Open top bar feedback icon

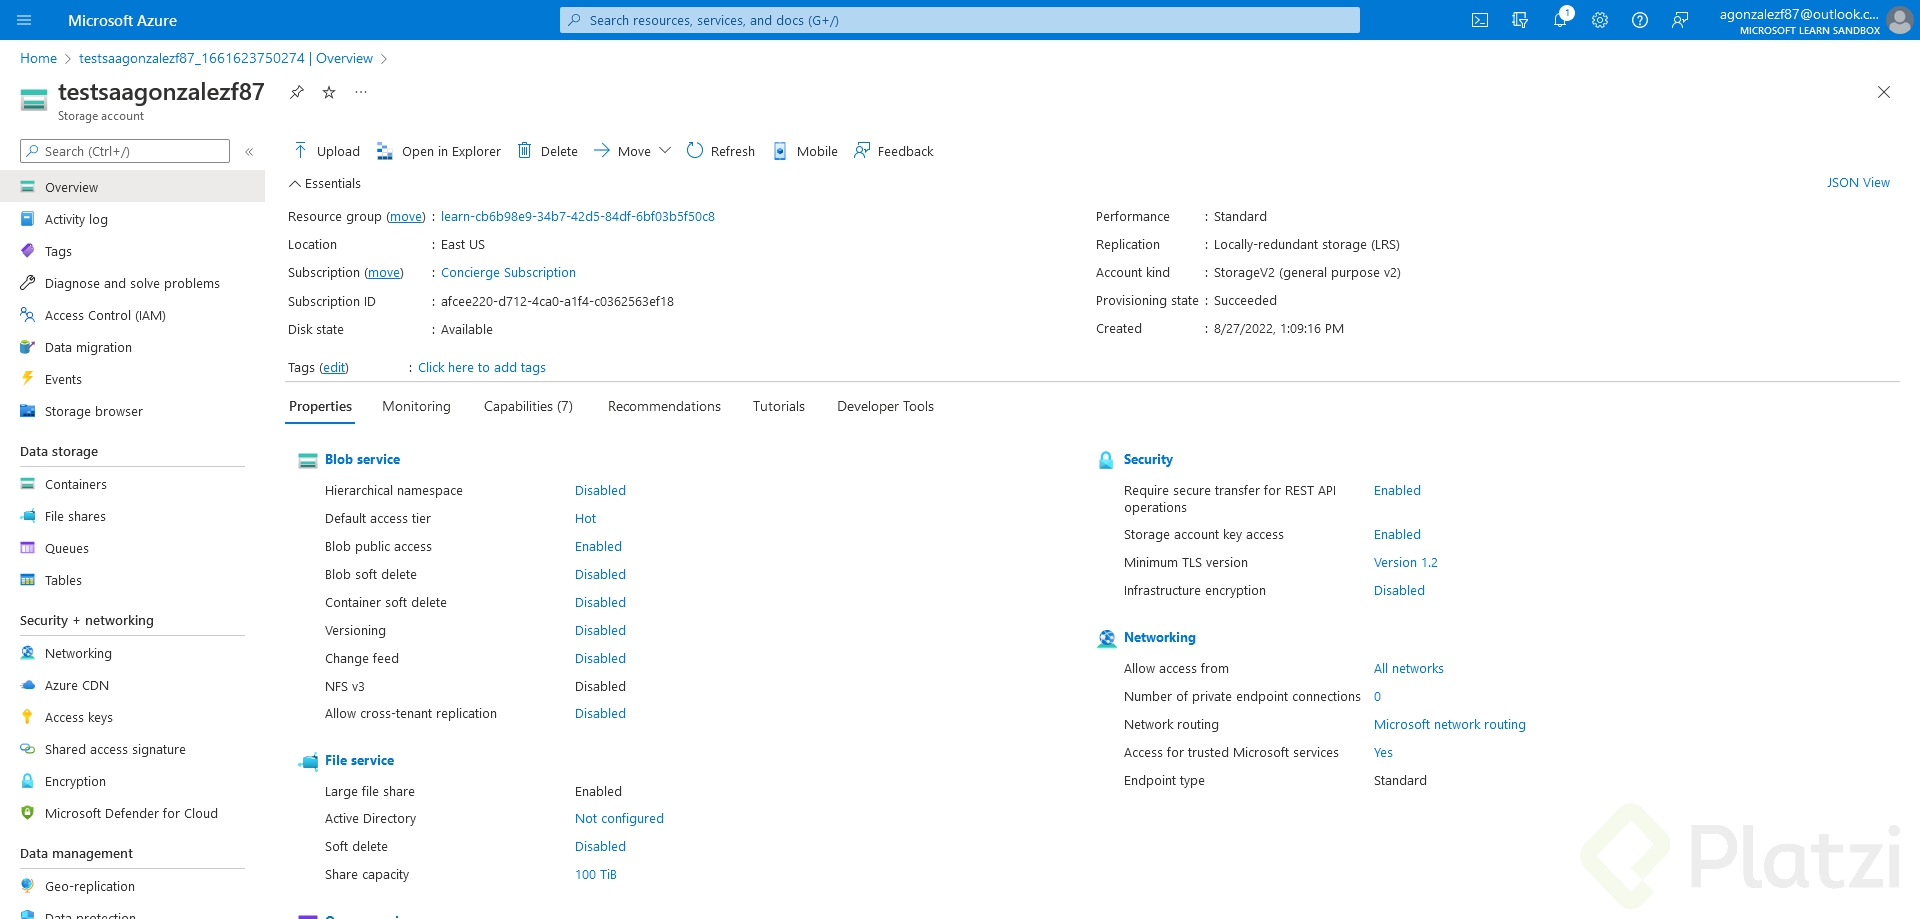coord(1680,20)
